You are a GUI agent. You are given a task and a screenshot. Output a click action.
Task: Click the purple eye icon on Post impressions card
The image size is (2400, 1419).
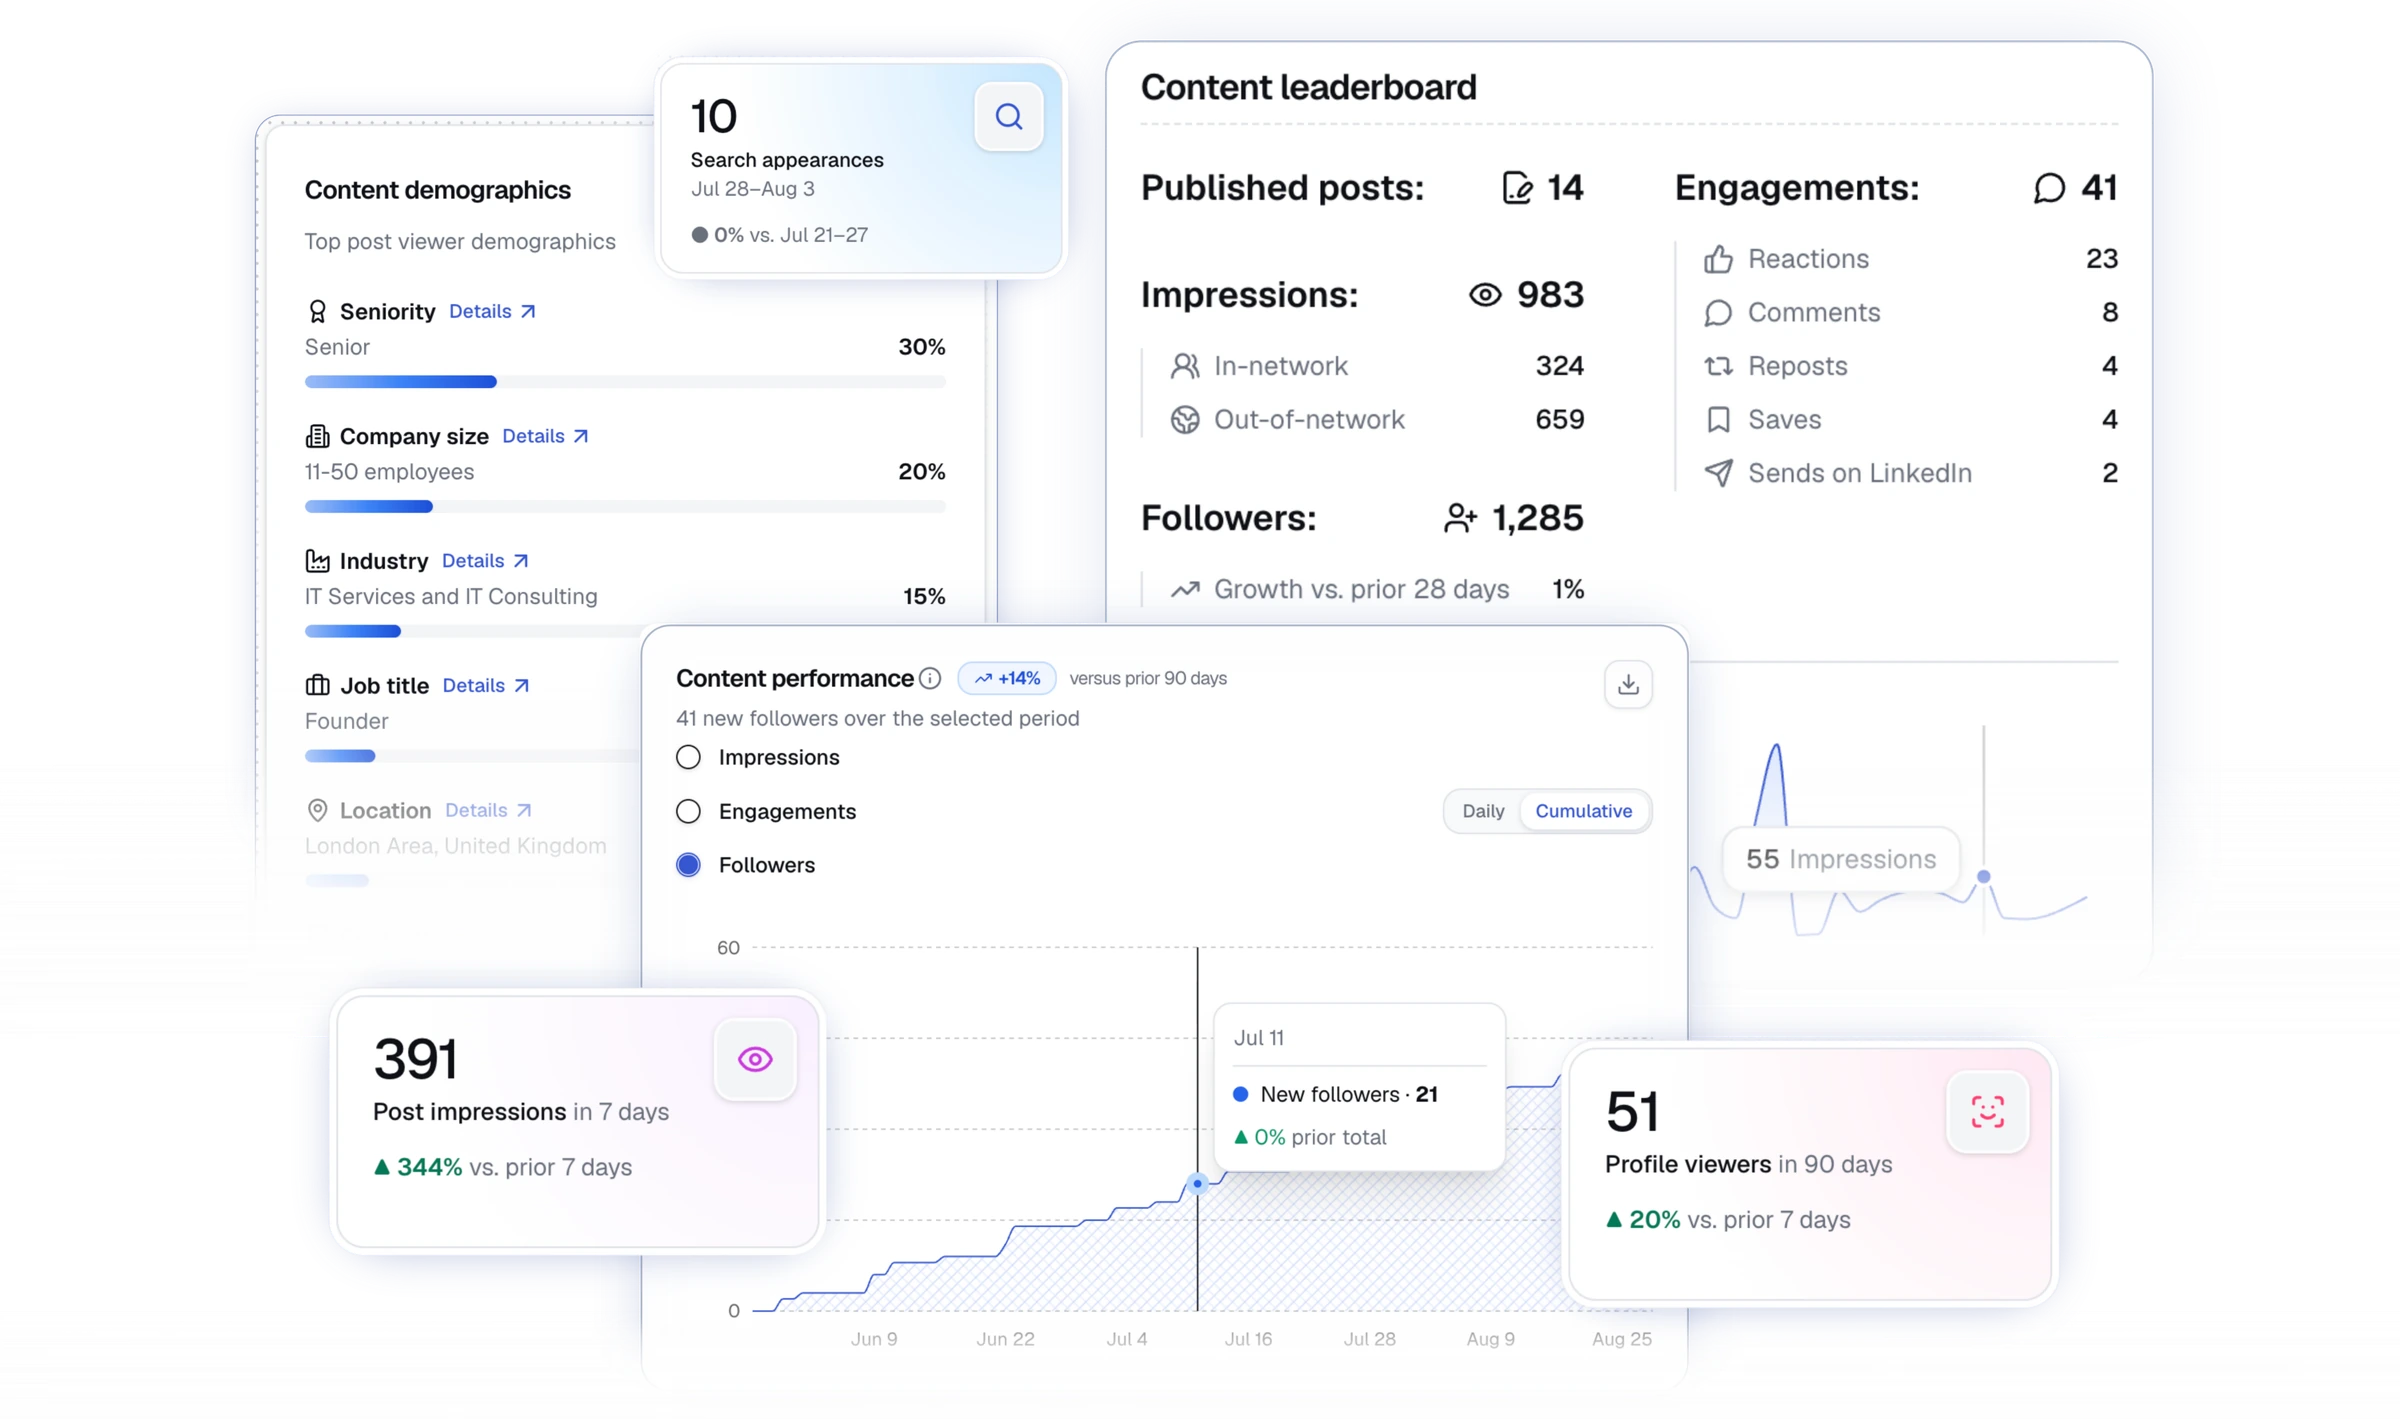pyautogui.click(x=755, y=1059)
